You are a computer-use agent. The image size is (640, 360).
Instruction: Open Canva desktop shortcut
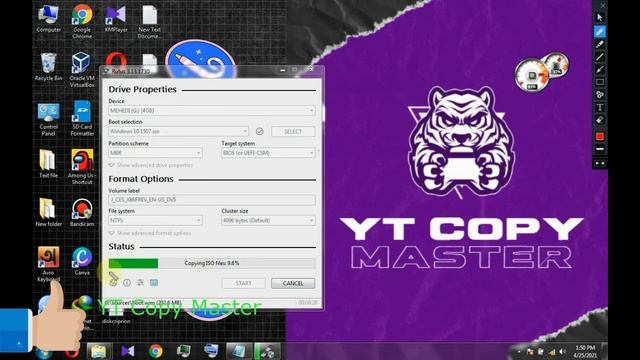pyautogui.click(x=82, y=261)
